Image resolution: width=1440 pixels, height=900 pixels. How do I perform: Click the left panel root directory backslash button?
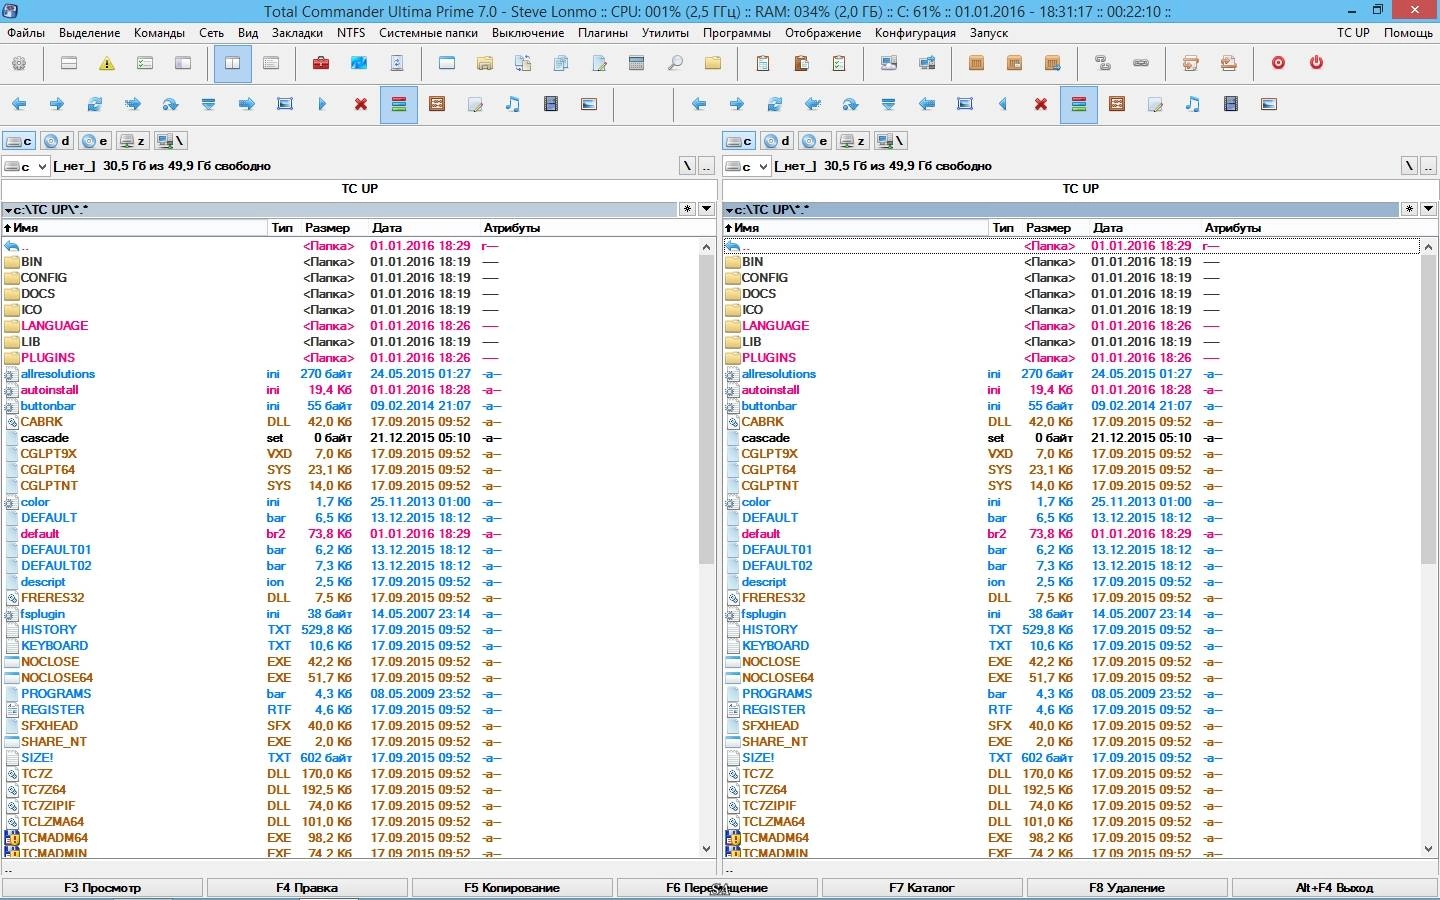687,166
